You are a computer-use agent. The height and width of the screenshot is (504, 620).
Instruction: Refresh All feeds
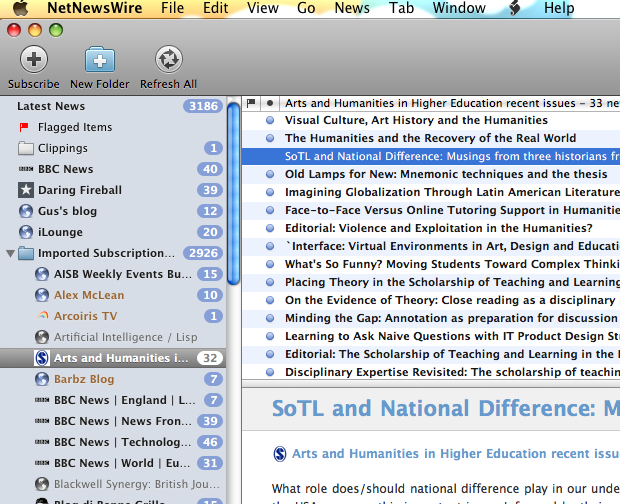168,59
